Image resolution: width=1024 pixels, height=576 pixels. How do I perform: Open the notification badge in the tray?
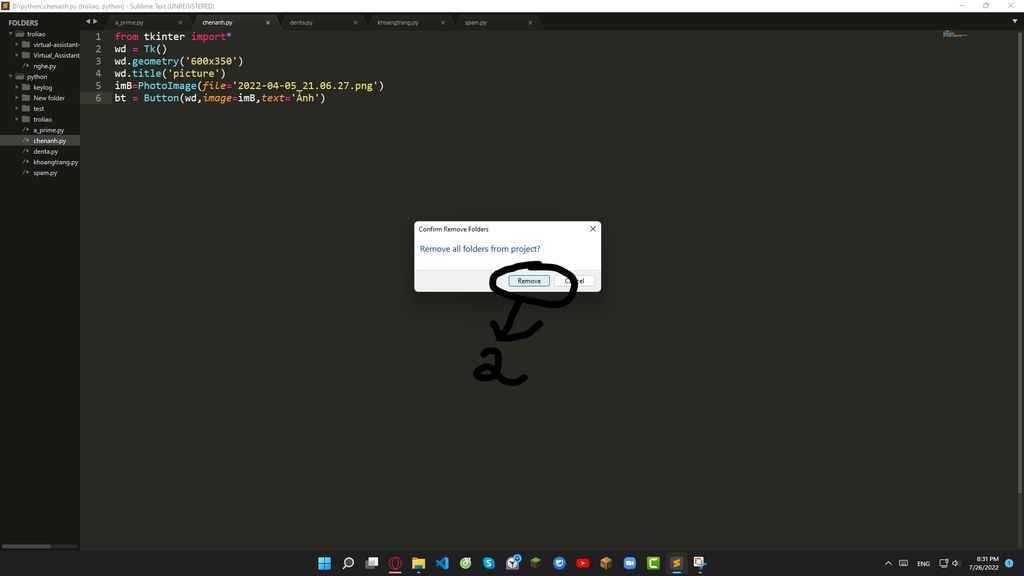click(1009, 563)
